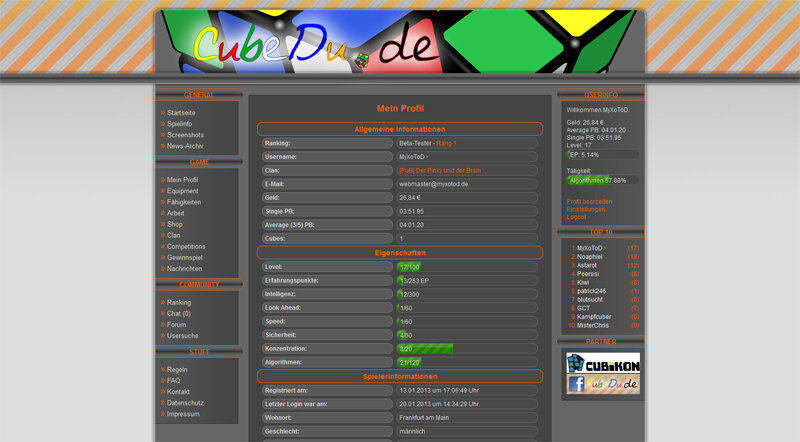
Task: Click Spielerinformationen section header
Action: [x=400, y=377]
